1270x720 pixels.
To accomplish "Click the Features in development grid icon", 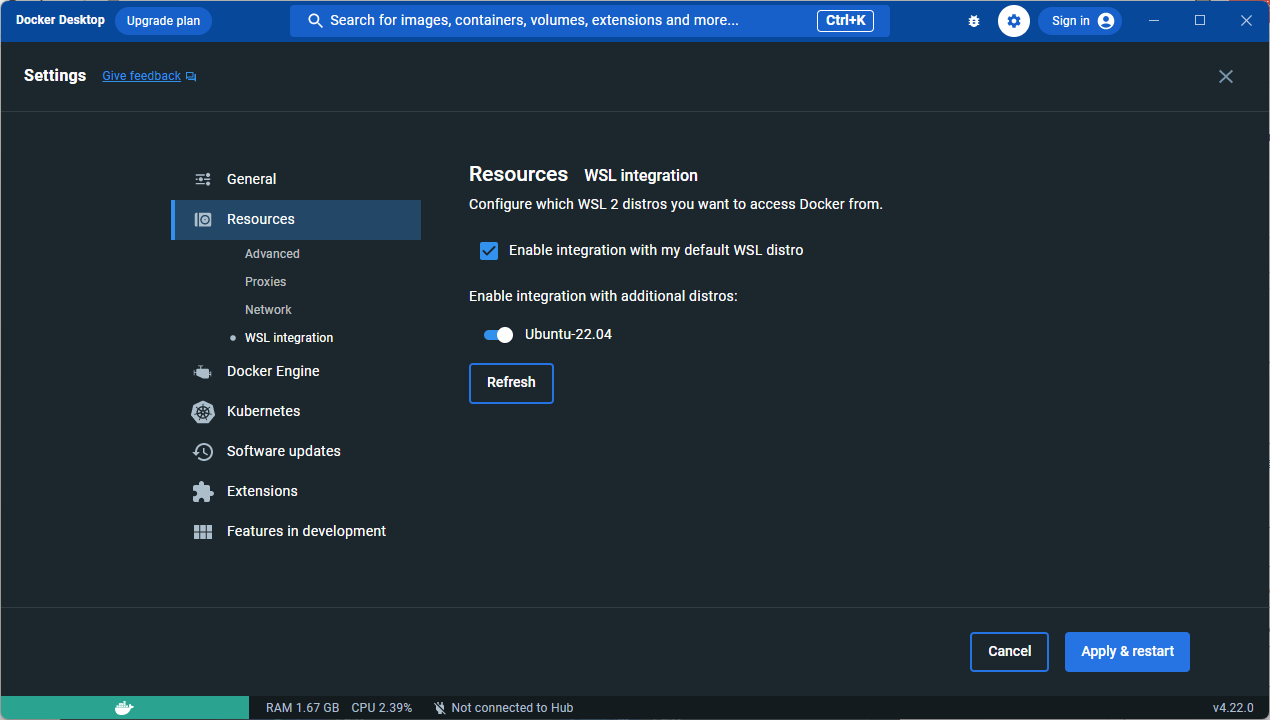I will (203, 531).
